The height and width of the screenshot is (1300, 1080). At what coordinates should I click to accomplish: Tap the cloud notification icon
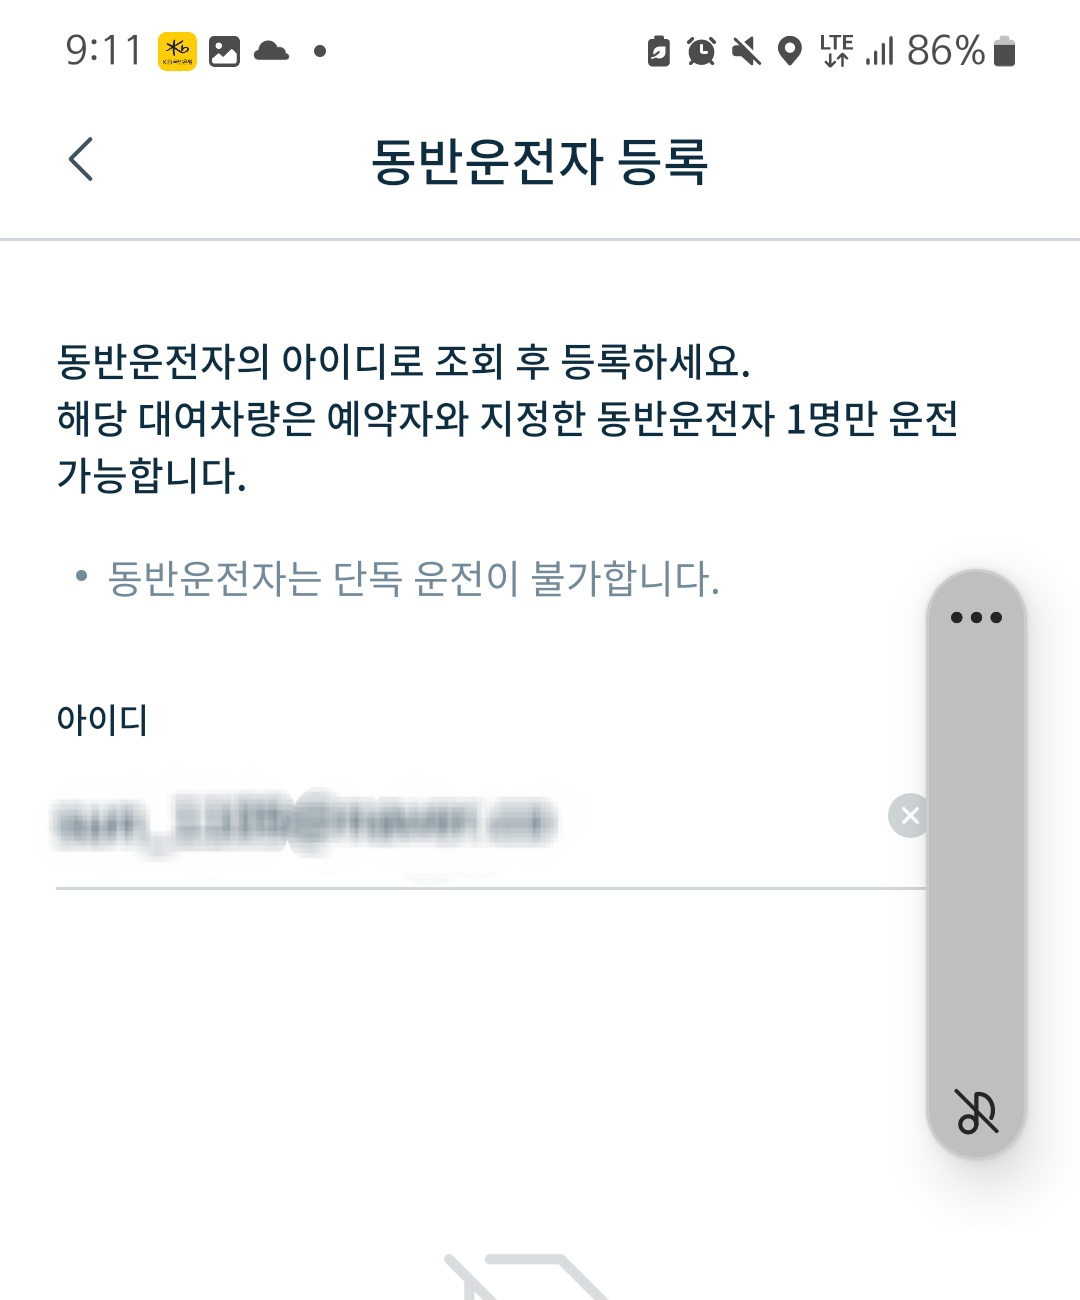271,51
